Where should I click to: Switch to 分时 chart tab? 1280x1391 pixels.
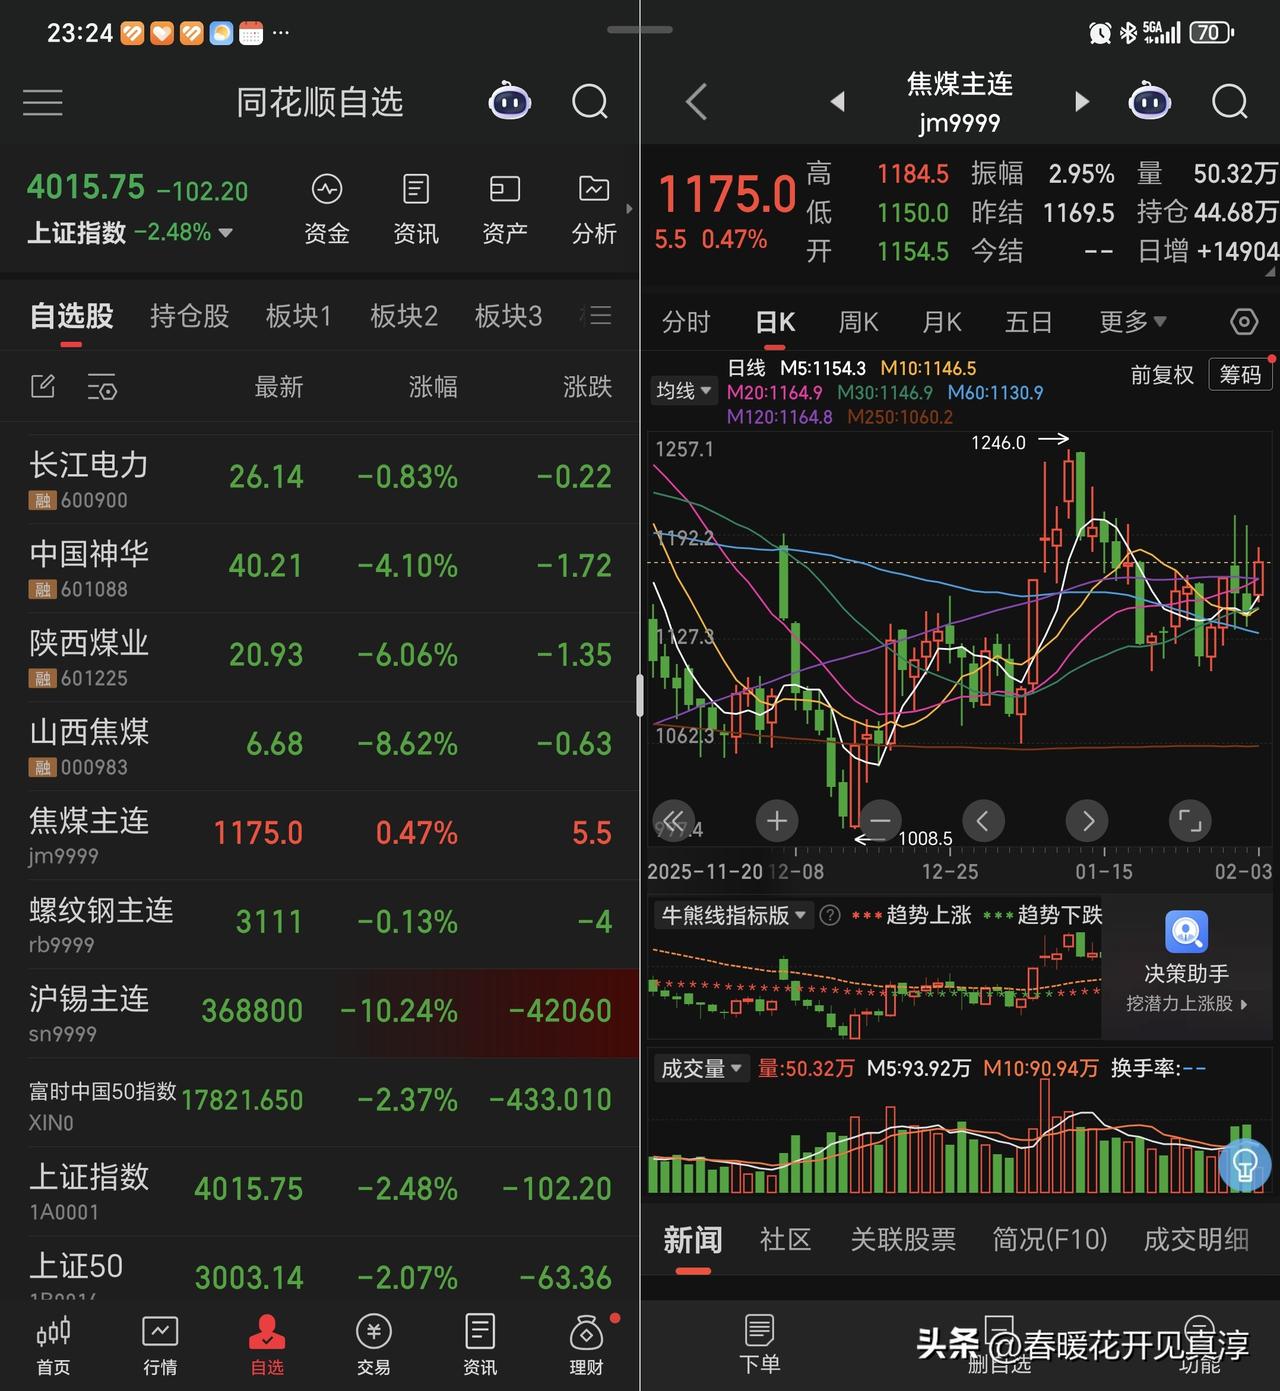686,322
